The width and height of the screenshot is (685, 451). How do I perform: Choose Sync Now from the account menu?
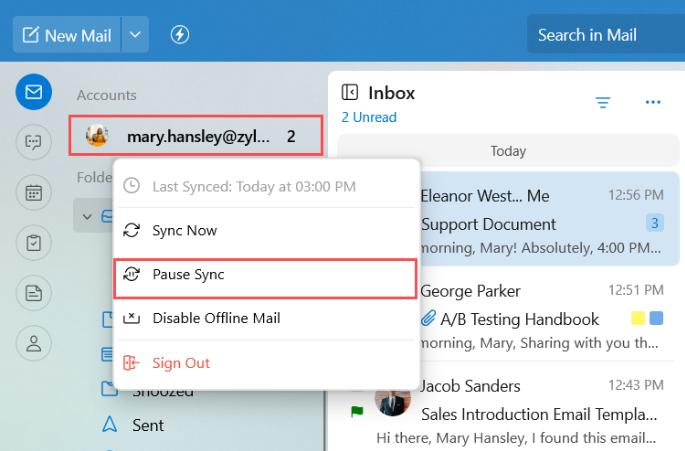coord(265,230)
